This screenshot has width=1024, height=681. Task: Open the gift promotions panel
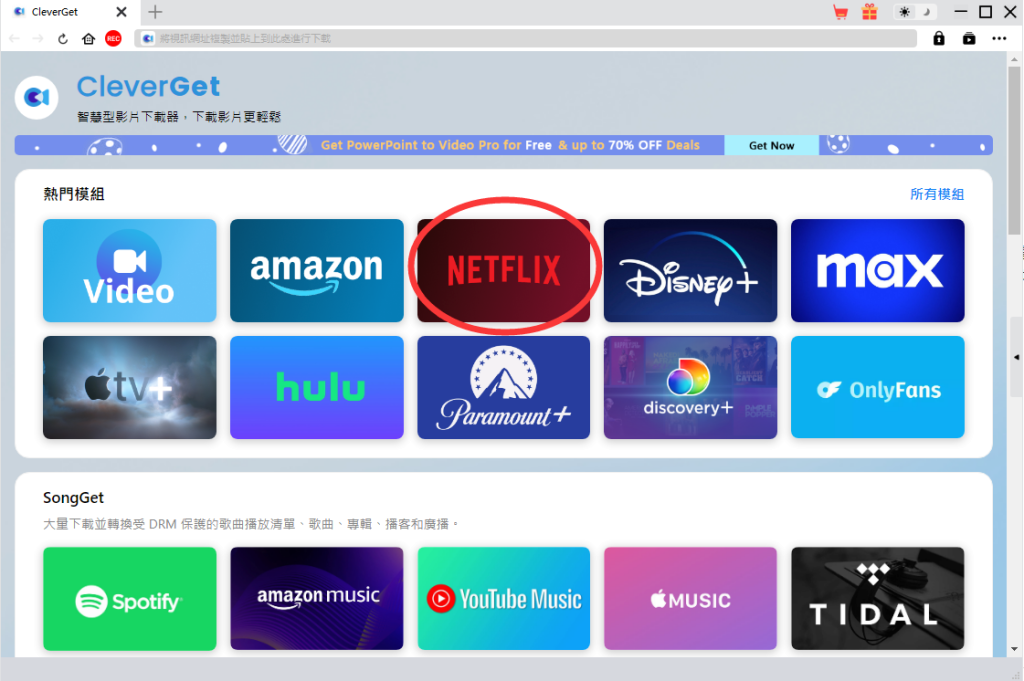[x=868, y=12]
